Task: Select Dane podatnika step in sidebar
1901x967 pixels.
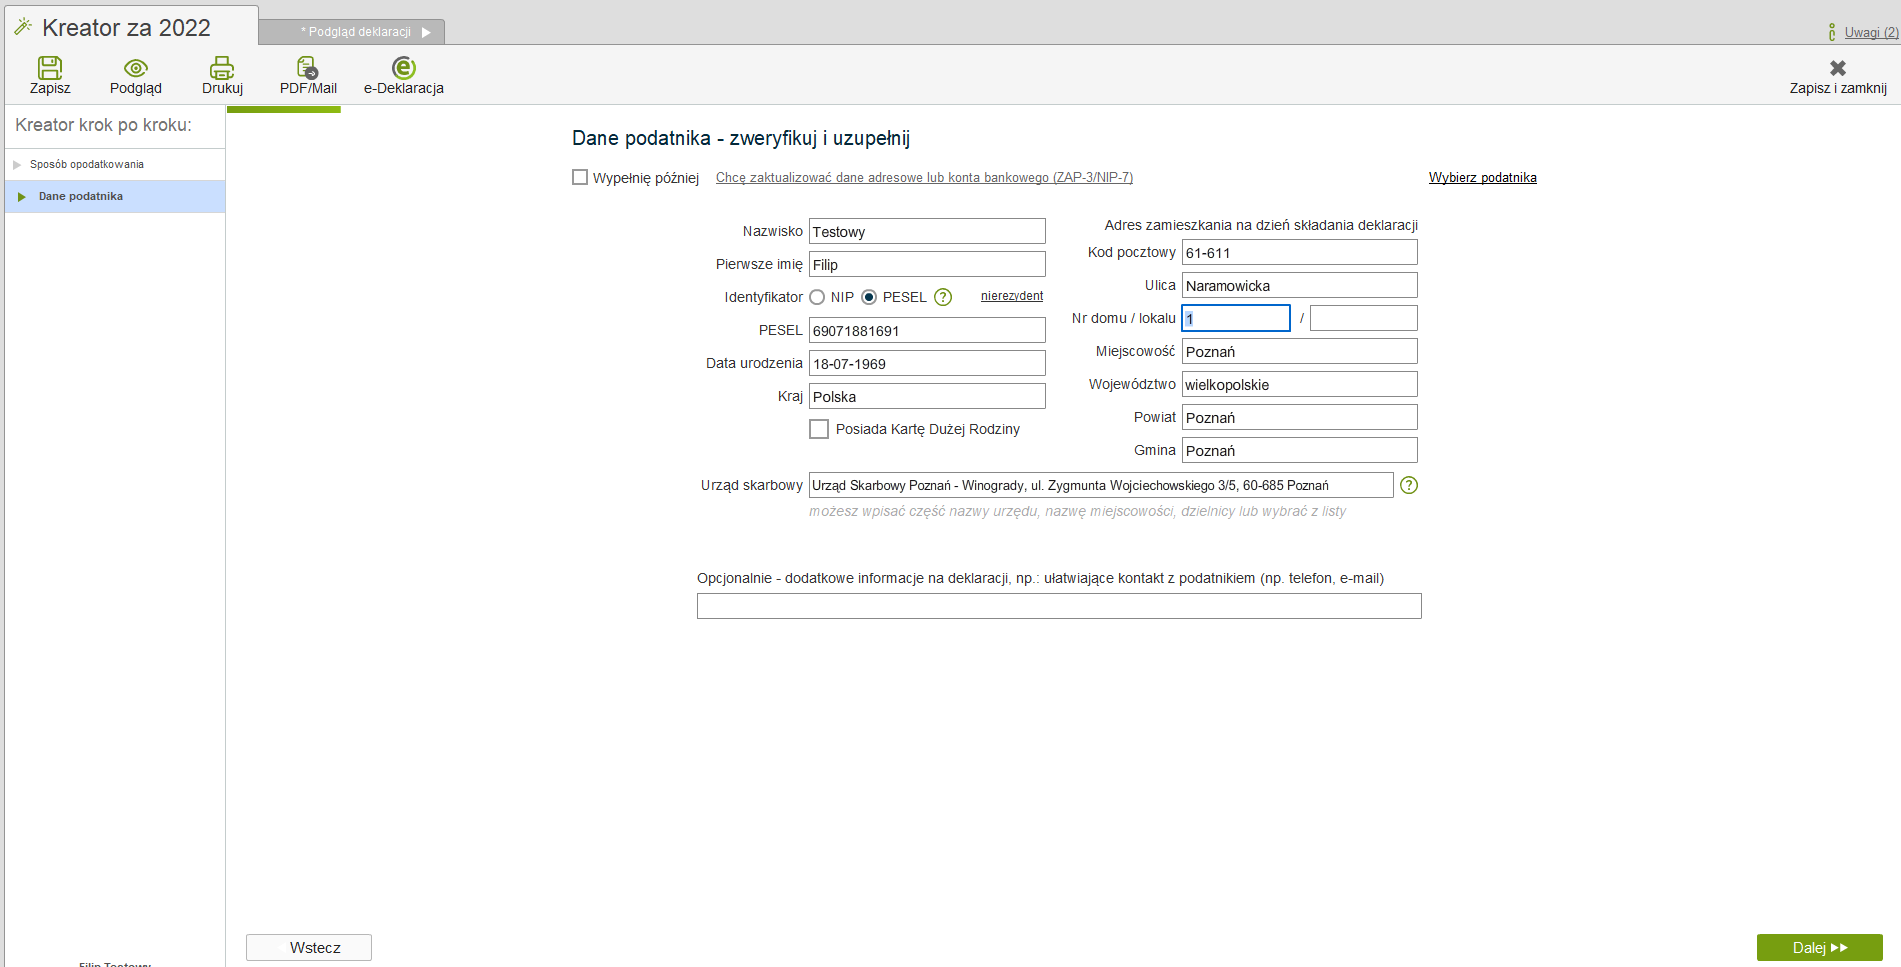Action: [x=81, y=196]
